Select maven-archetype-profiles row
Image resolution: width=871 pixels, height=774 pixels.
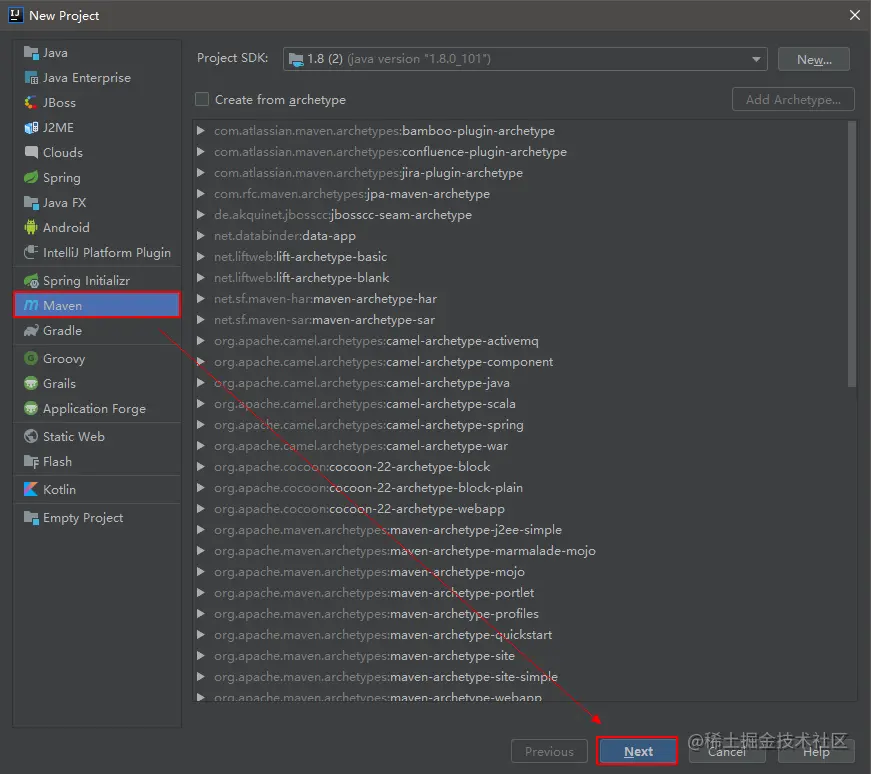(x=521, y=614)
